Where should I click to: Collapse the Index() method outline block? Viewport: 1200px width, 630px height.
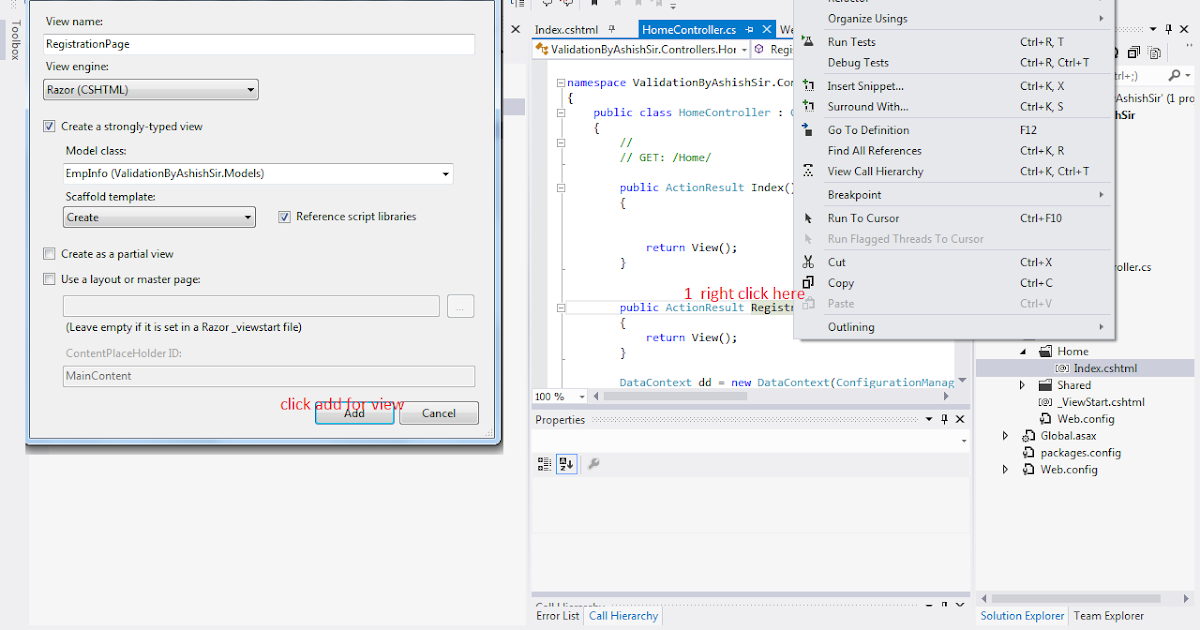561,187
